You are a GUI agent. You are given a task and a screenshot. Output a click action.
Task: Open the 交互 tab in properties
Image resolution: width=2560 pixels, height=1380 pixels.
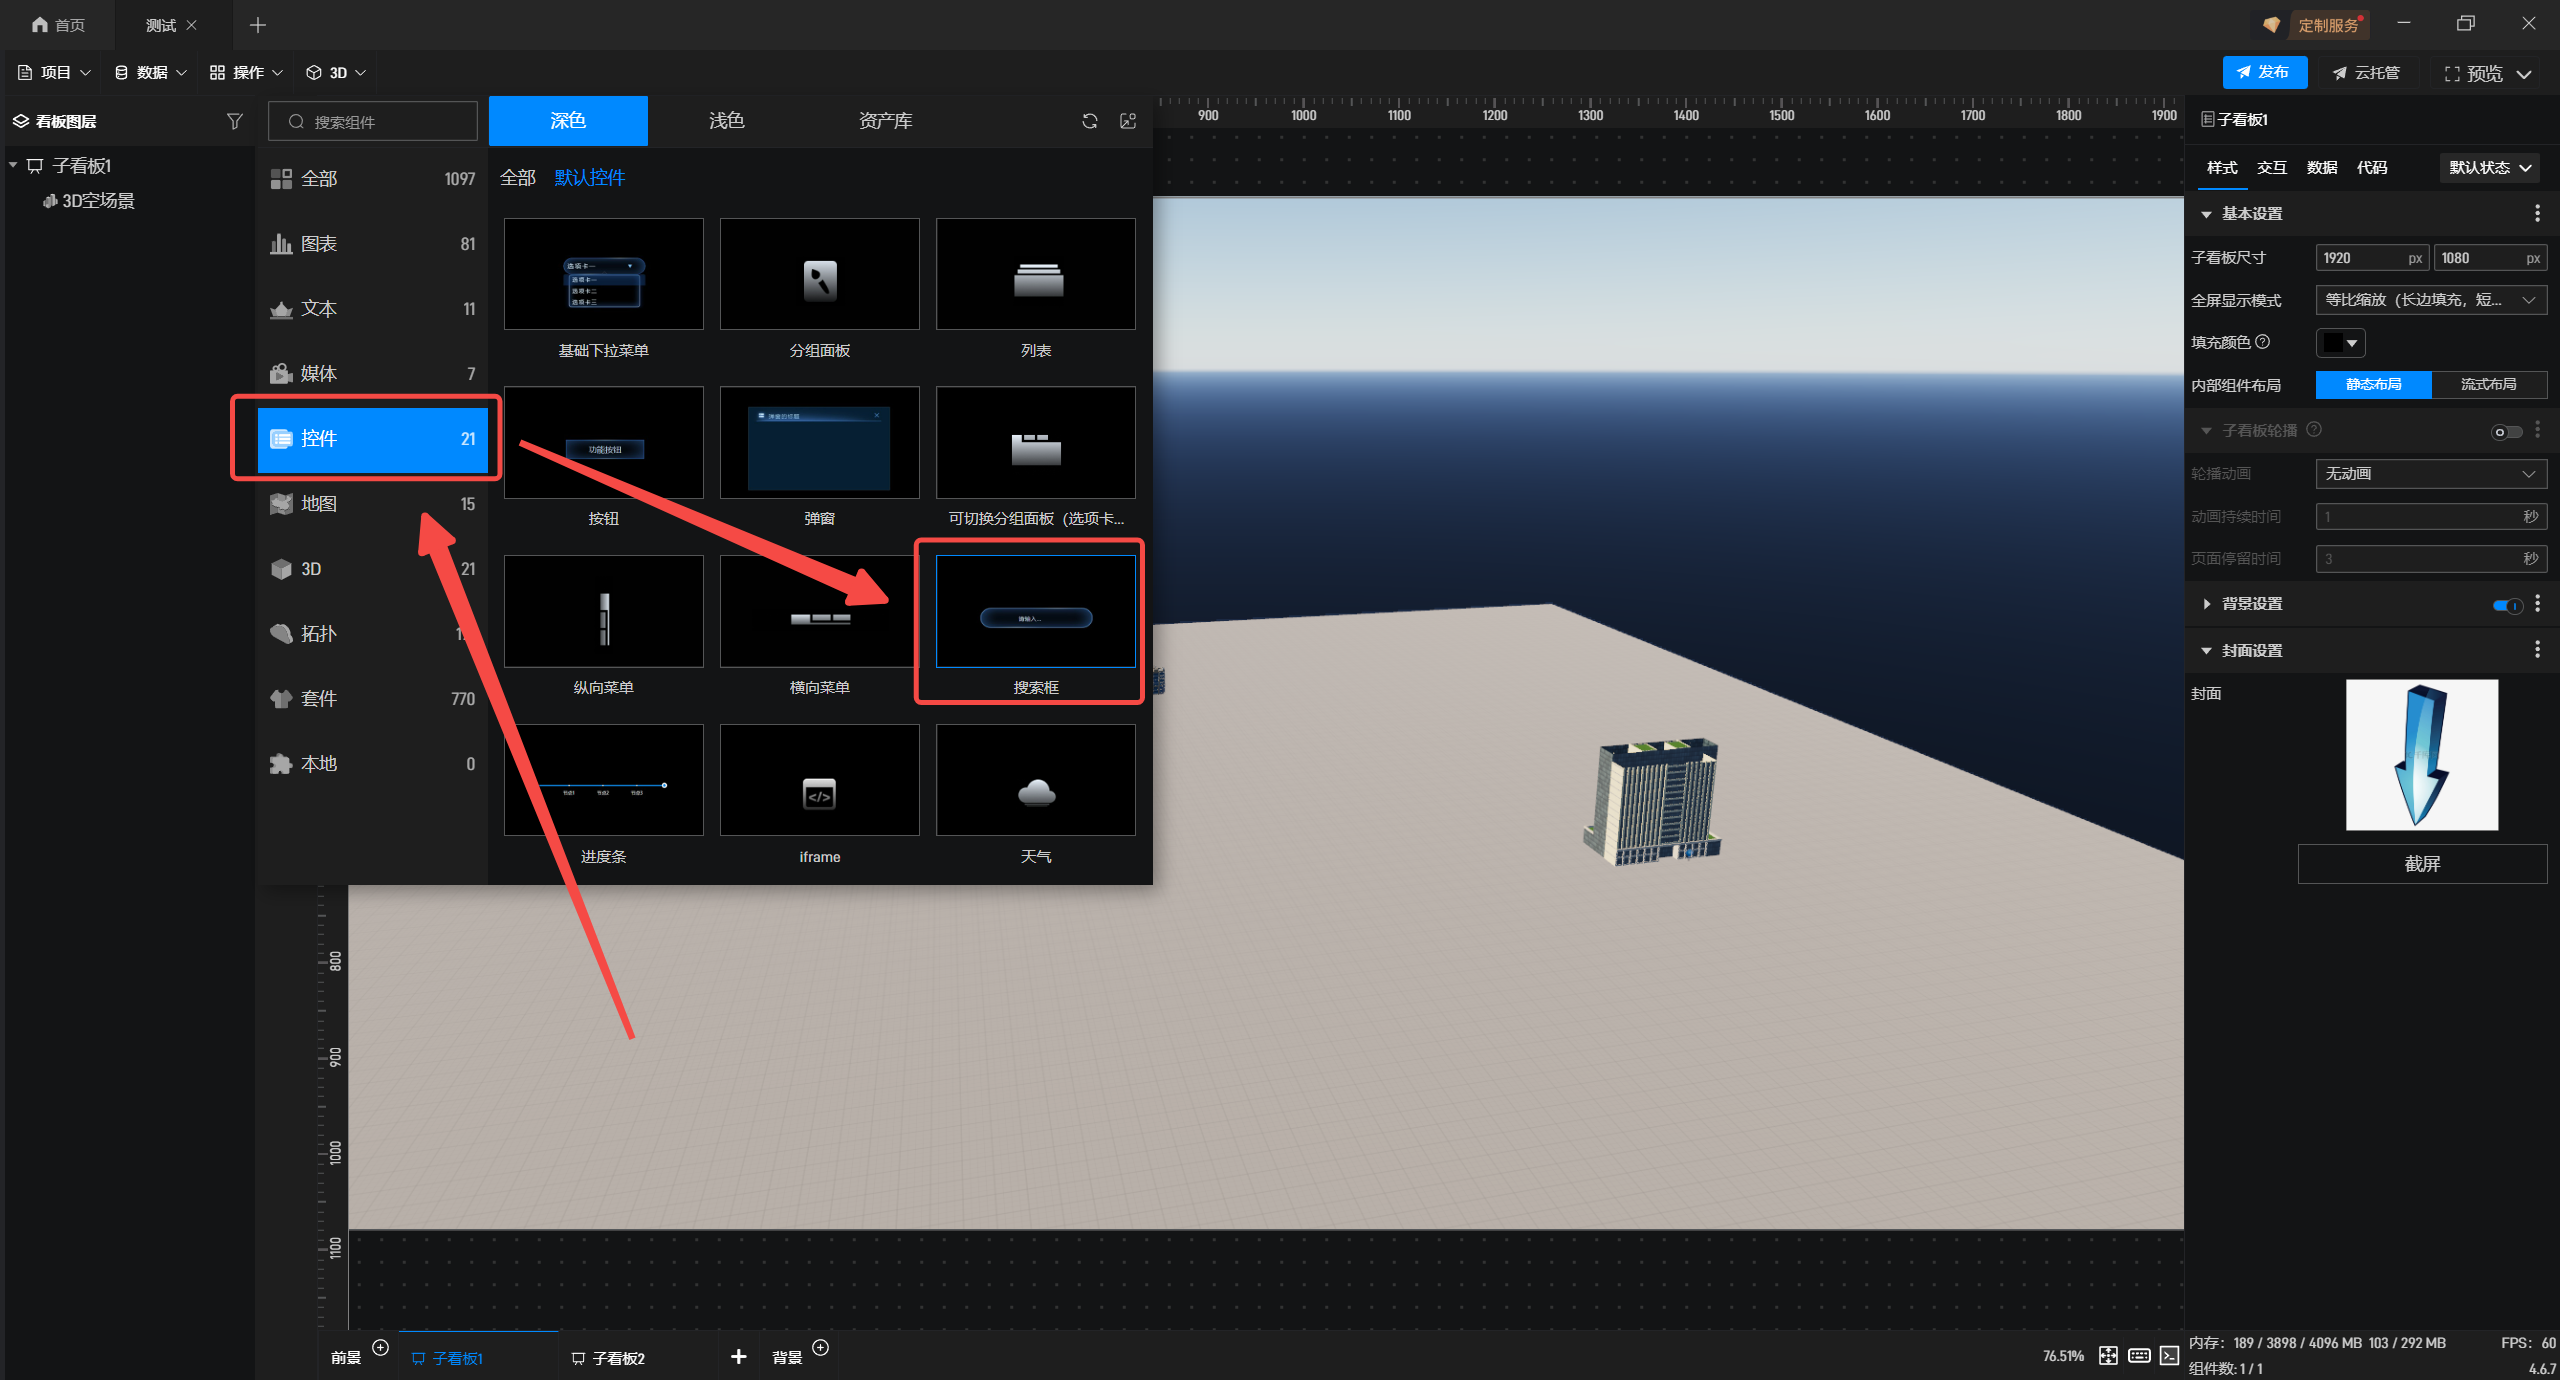click(x=2272, y=168)
